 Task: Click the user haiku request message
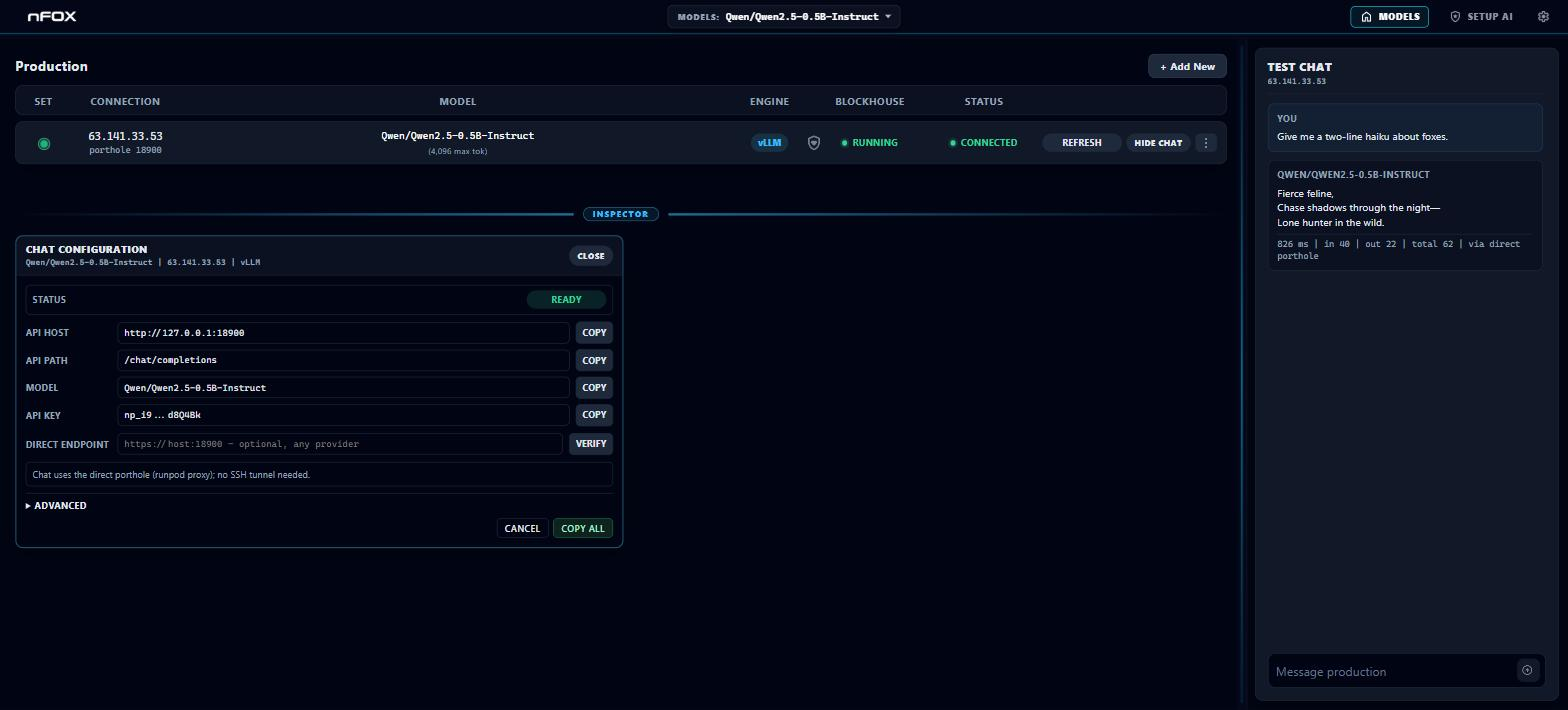pyautogui.click(x=1362, y=137)
